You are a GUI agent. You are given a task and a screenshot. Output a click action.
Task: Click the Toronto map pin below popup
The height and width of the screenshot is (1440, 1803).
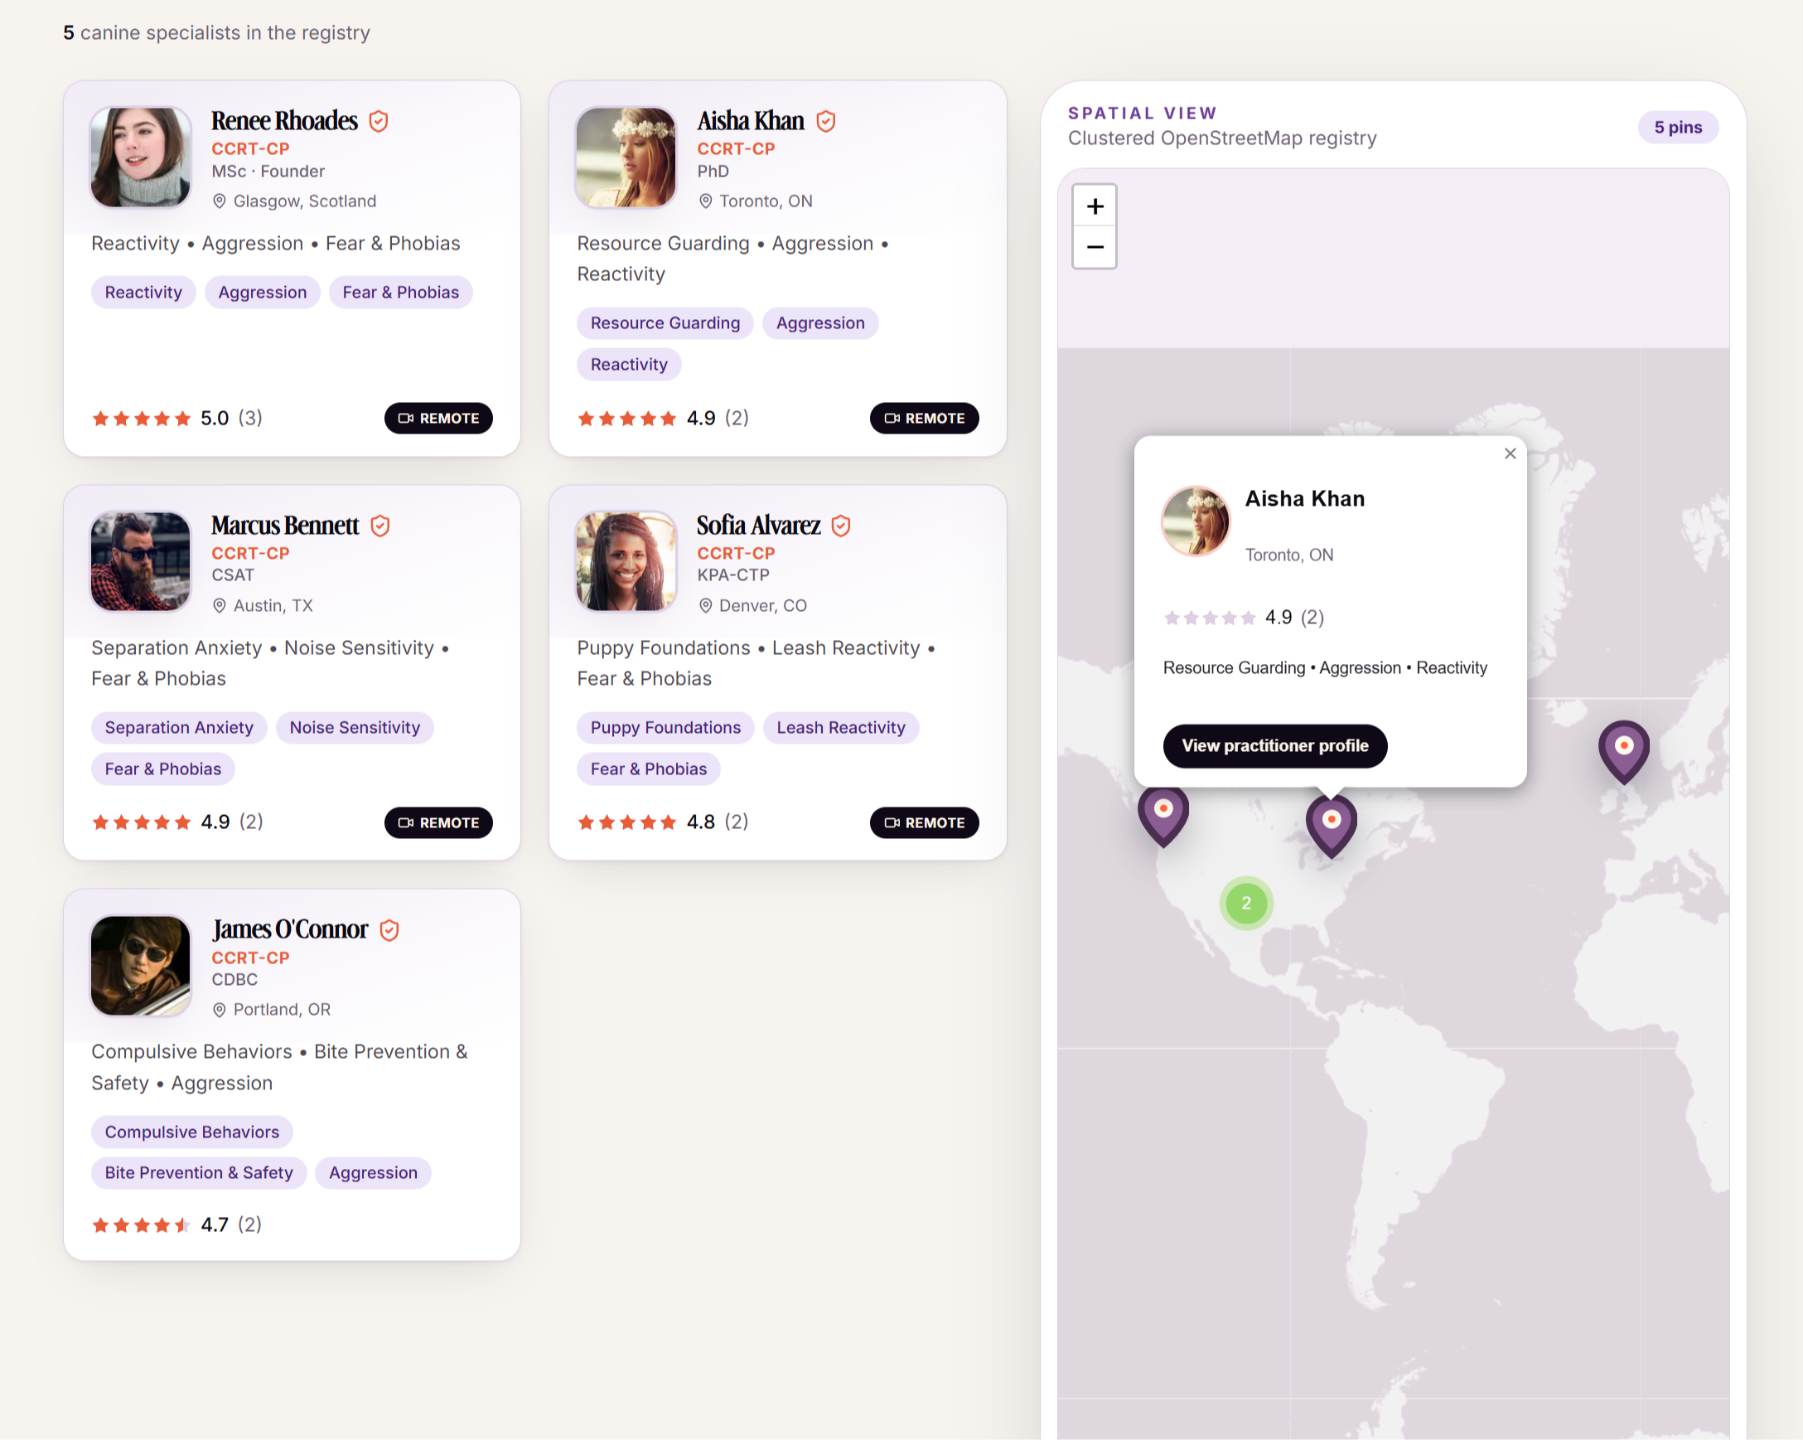click(1331, 825)
